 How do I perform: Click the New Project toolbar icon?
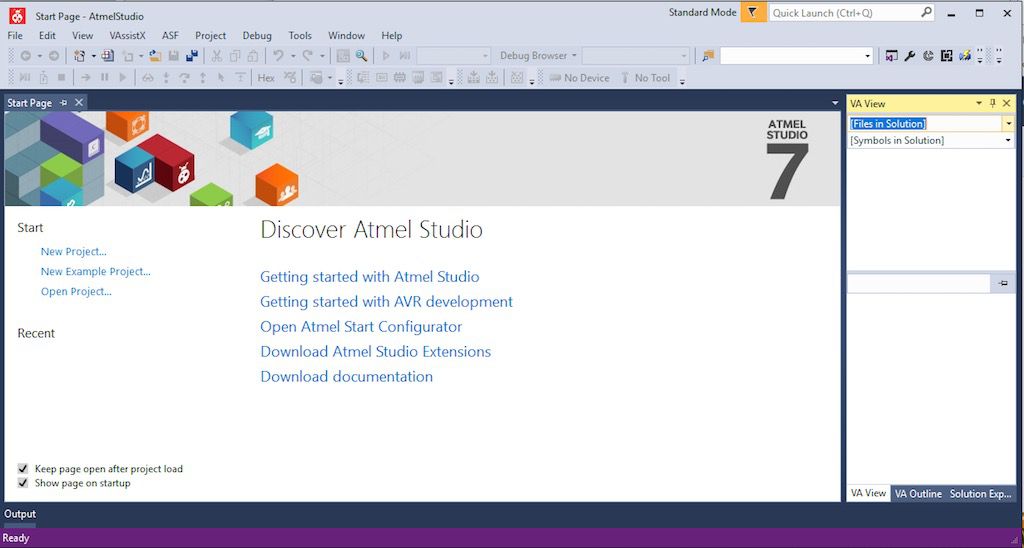pos(79,56)
